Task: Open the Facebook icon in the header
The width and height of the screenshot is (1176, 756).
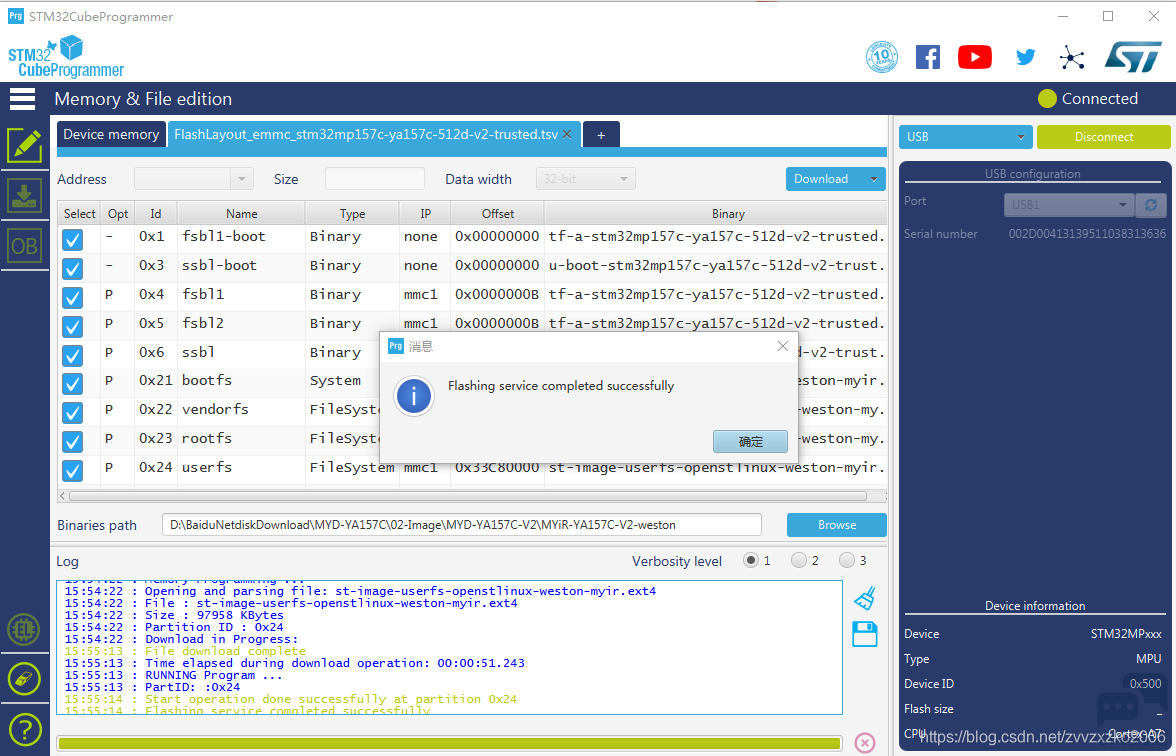Action: [x=928, y=57]
